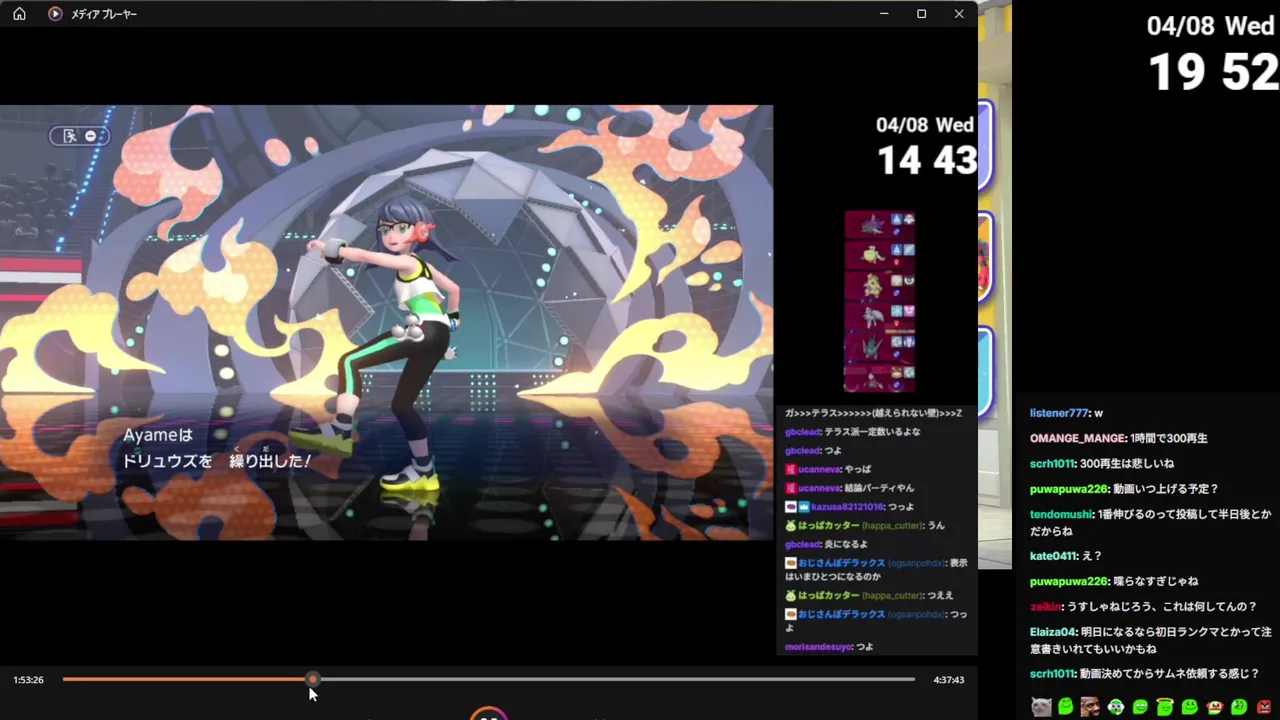Click the battle text ドリュウズを 繰り出した!

click(216, 461)
